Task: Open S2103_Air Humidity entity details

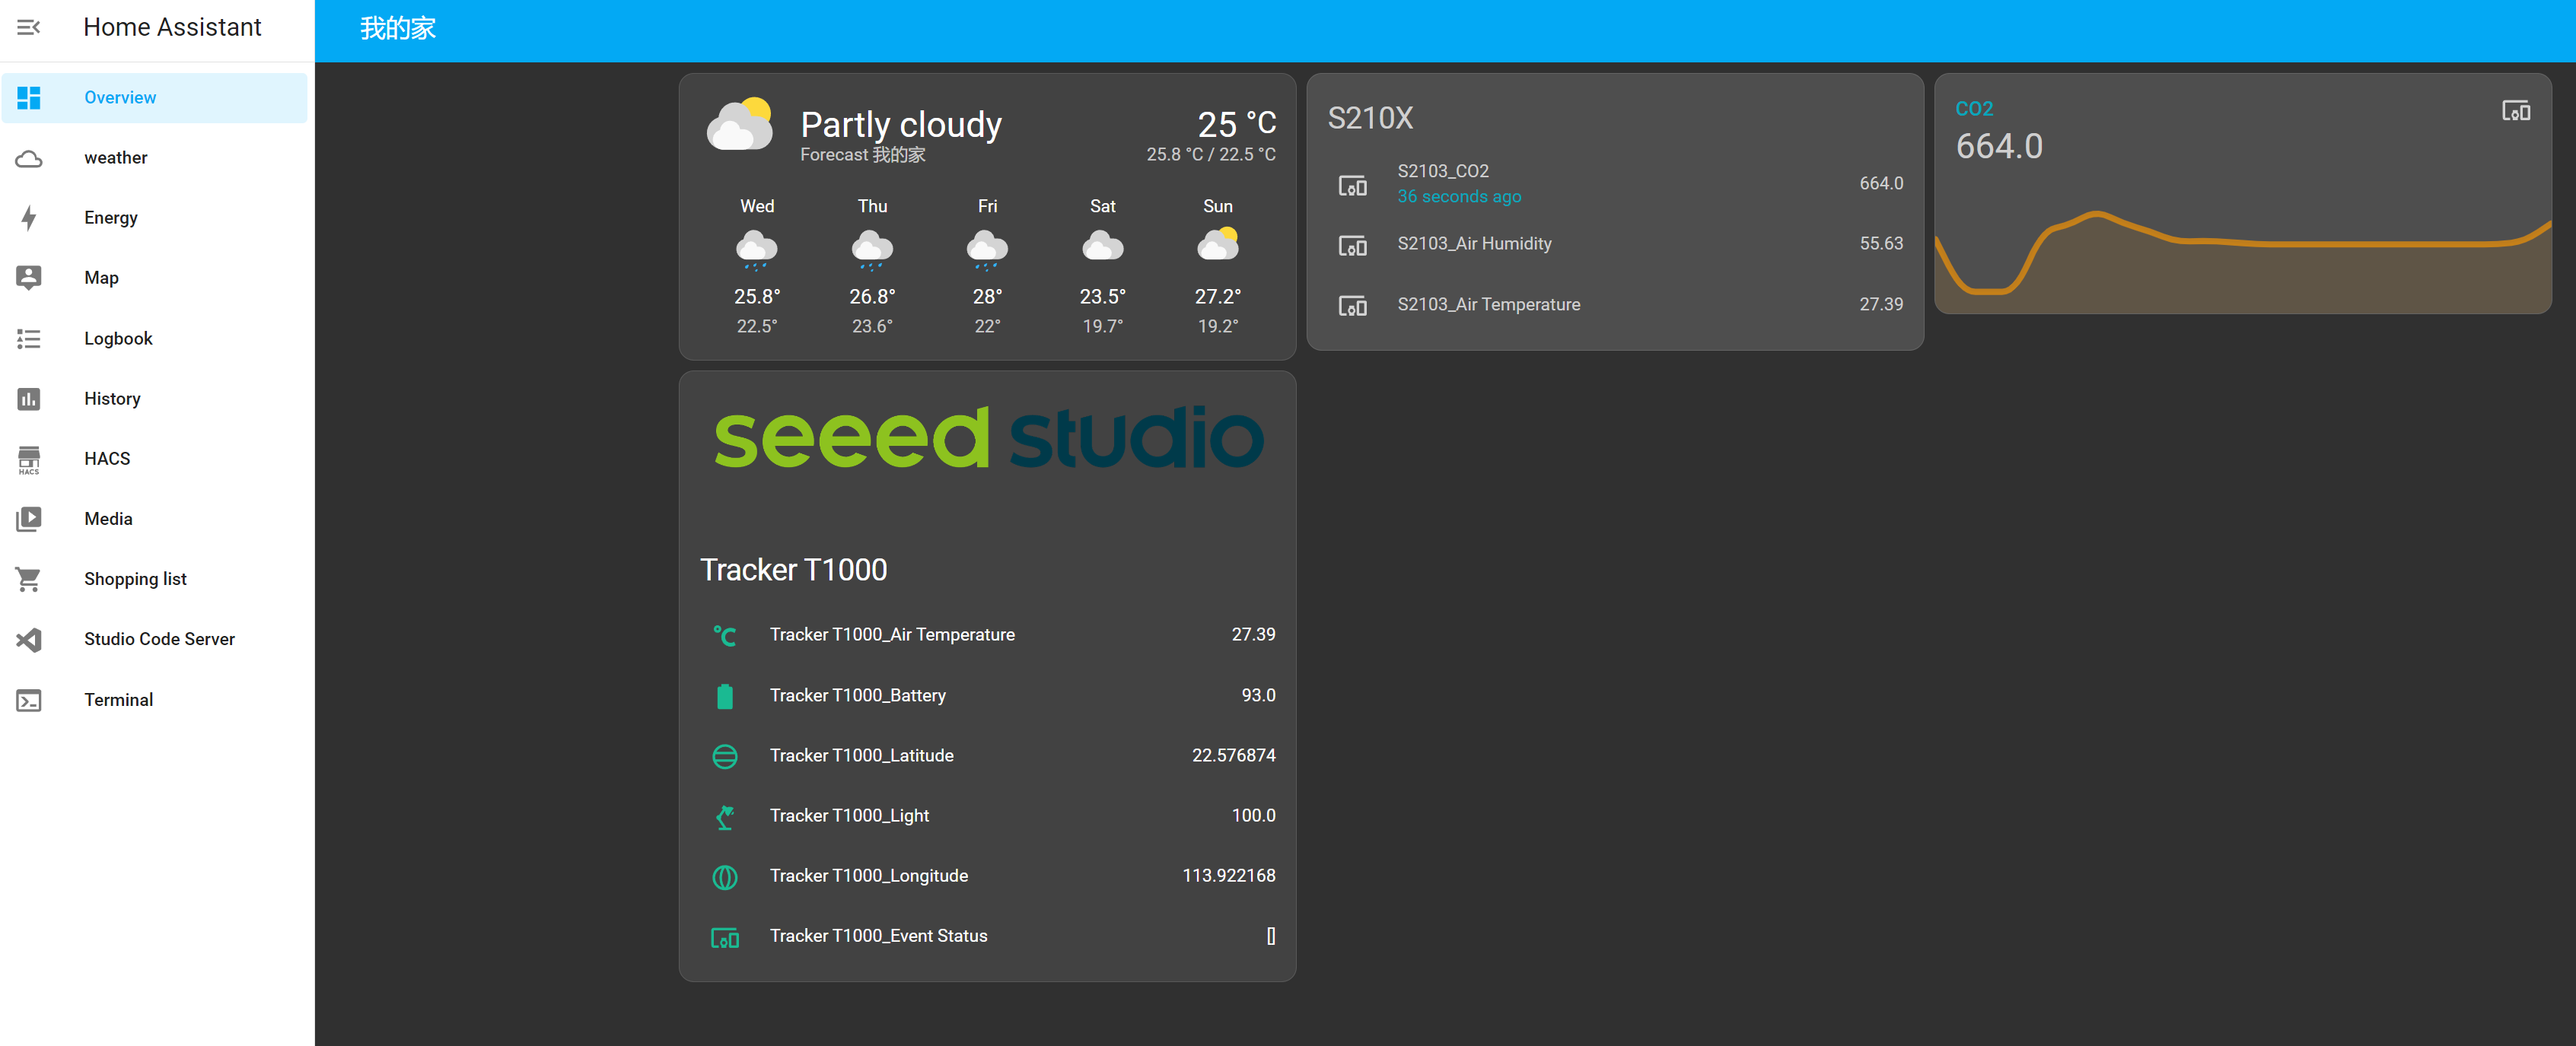Action: [x=1615, y=244]
